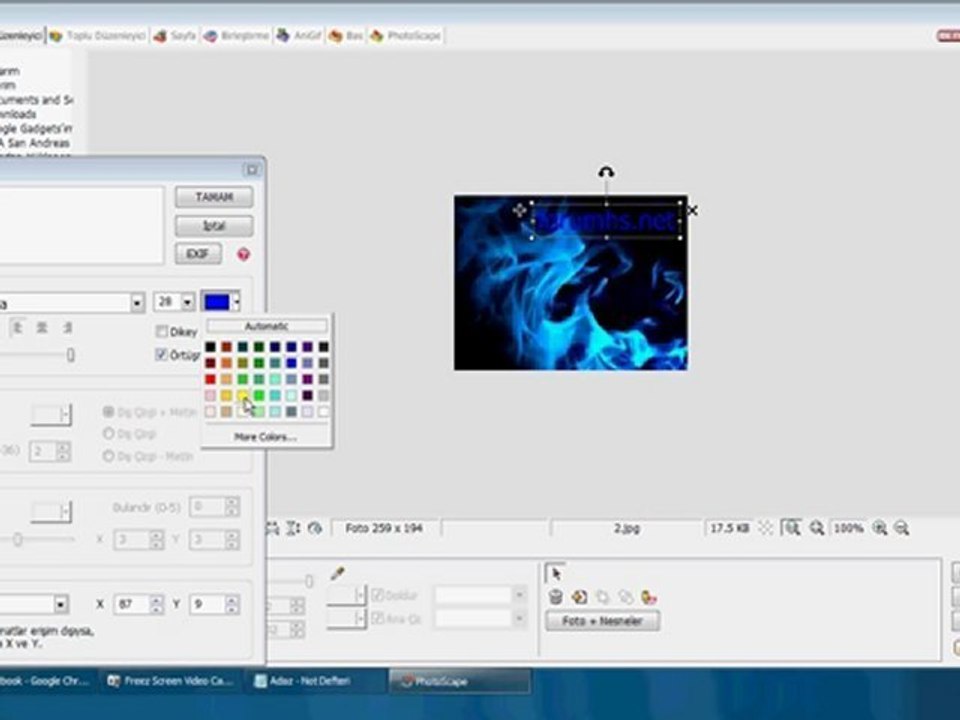Click the actual-size zoom magnifier icon
960x720 pixels.
[817, 528]
